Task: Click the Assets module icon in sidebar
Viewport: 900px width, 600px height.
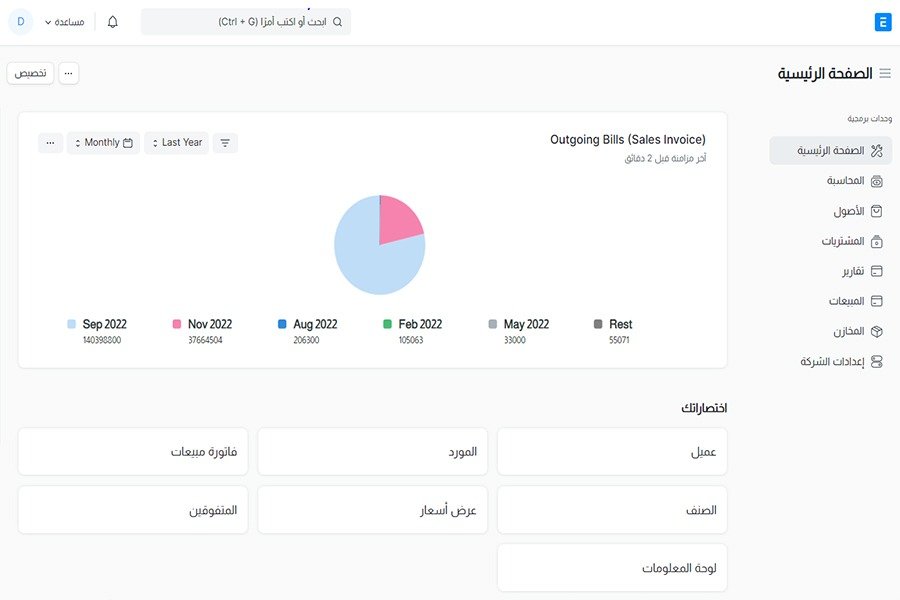Action: point(877,211)
